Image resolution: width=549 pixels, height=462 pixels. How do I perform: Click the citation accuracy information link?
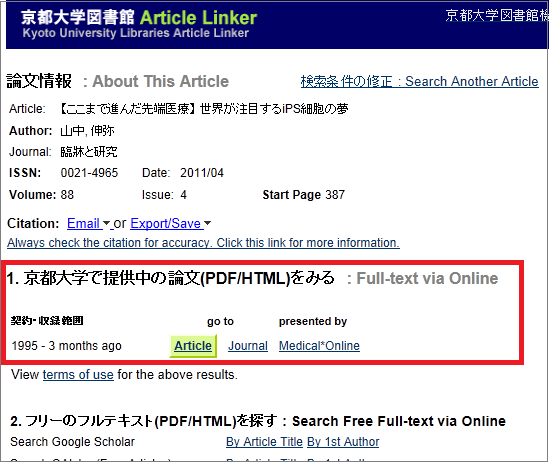coord(203,243)
